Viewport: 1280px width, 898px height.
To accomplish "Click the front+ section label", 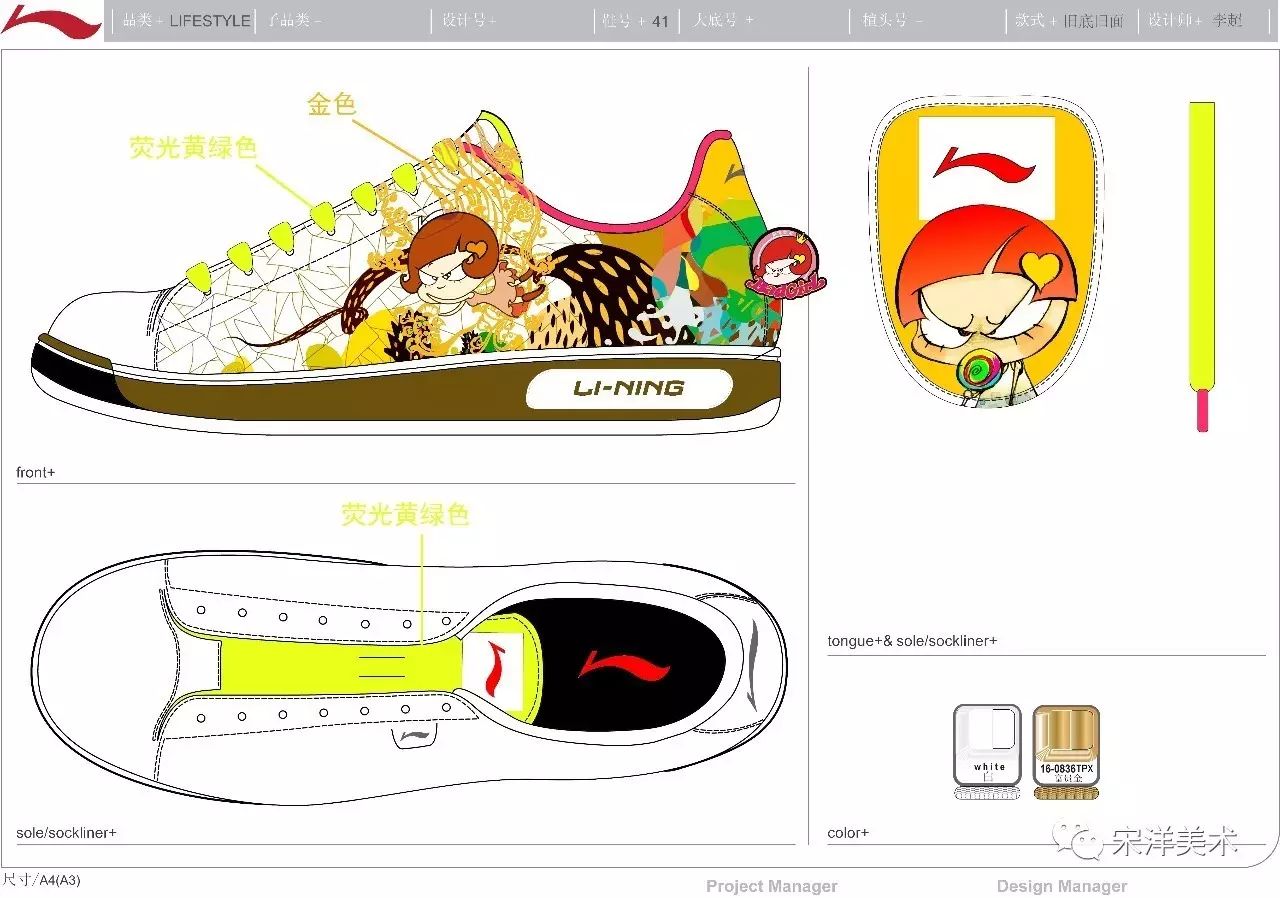I will click(x=36, y=472).
